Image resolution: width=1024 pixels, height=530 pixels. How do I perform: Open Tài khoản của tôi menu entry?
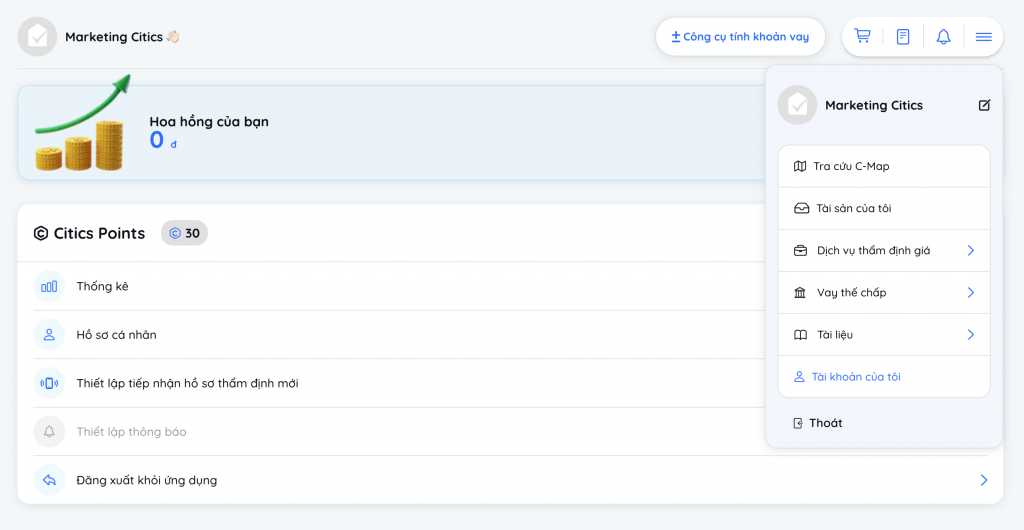click(x=855, y=377)
